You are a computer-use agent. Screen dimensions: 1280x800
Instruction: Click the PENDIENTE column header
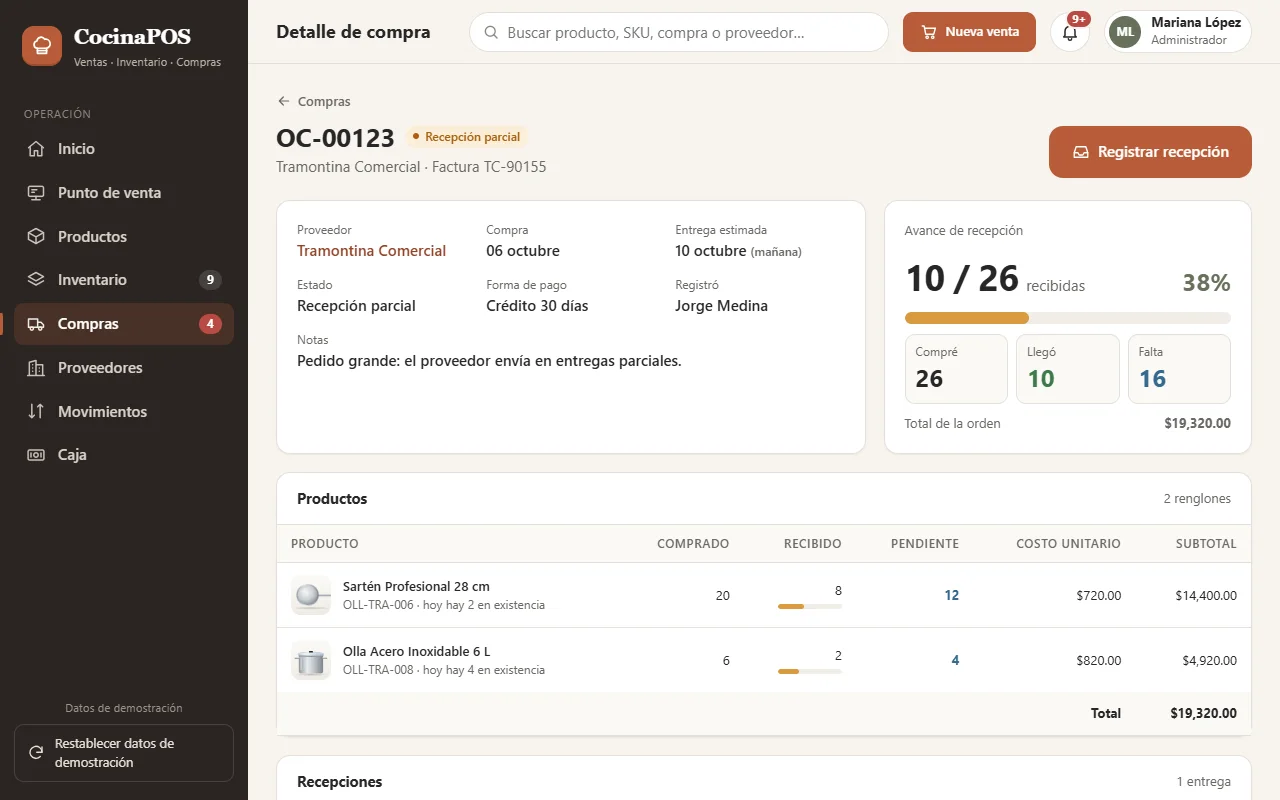click(925, 544)
